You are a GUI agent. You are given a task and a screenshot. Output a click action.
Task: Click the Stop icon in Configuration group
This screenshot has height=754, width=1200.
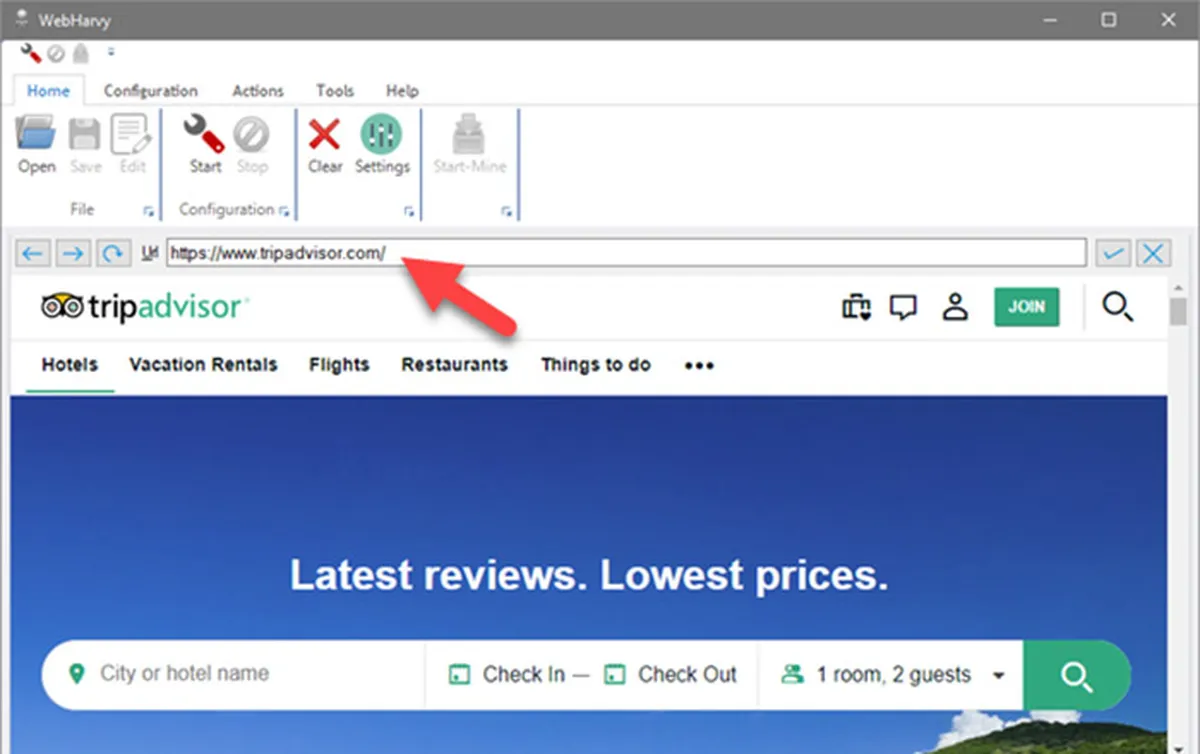[x=251, y=133]
